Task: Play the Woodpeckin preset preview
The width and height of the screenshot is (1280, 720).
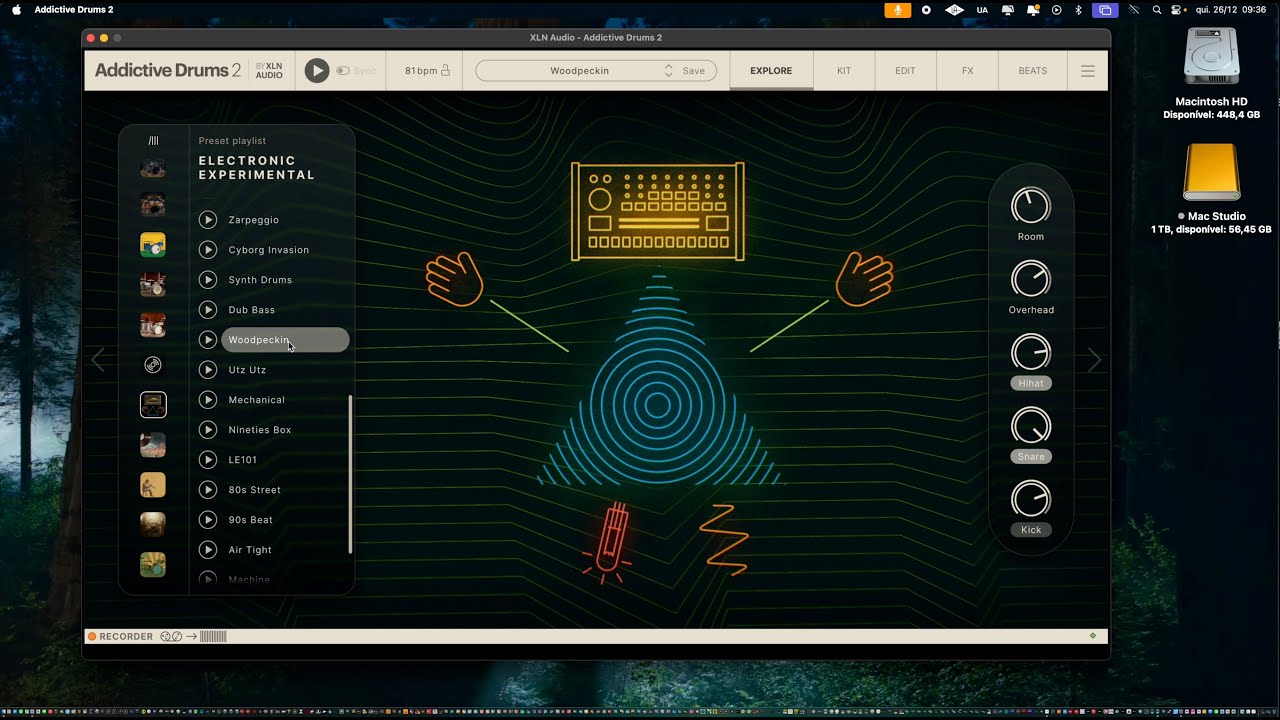Action: tap(208, 340)
